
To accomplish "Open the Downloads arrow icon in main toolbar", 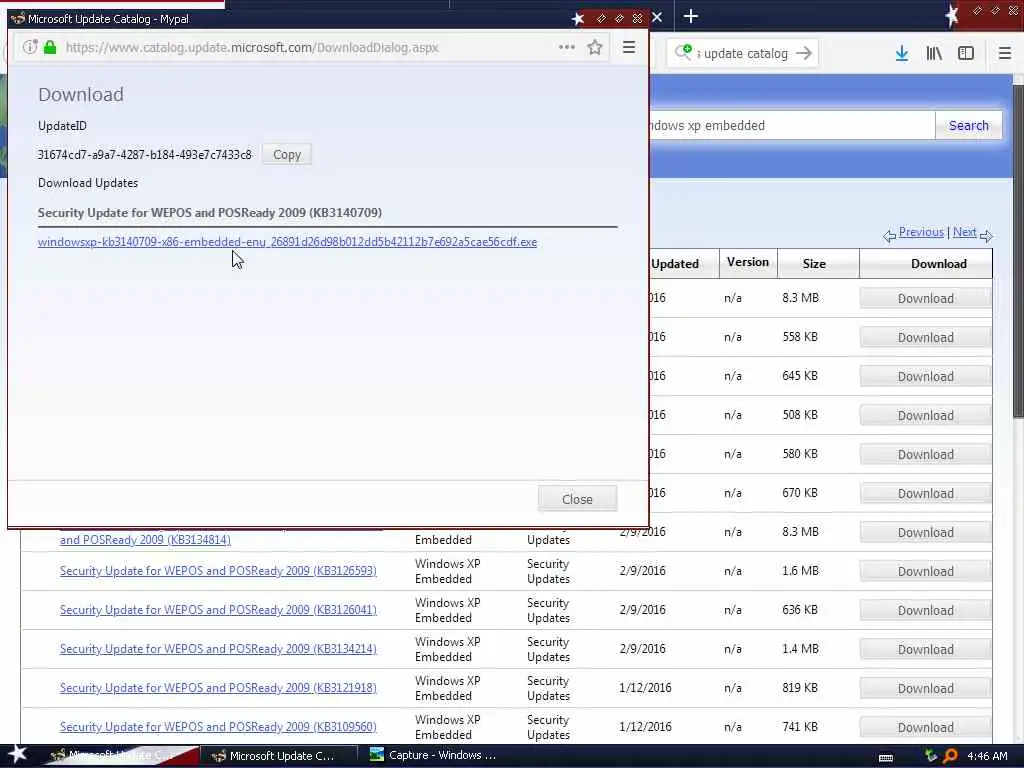I will pyautogui.click(x=902, y=54).
